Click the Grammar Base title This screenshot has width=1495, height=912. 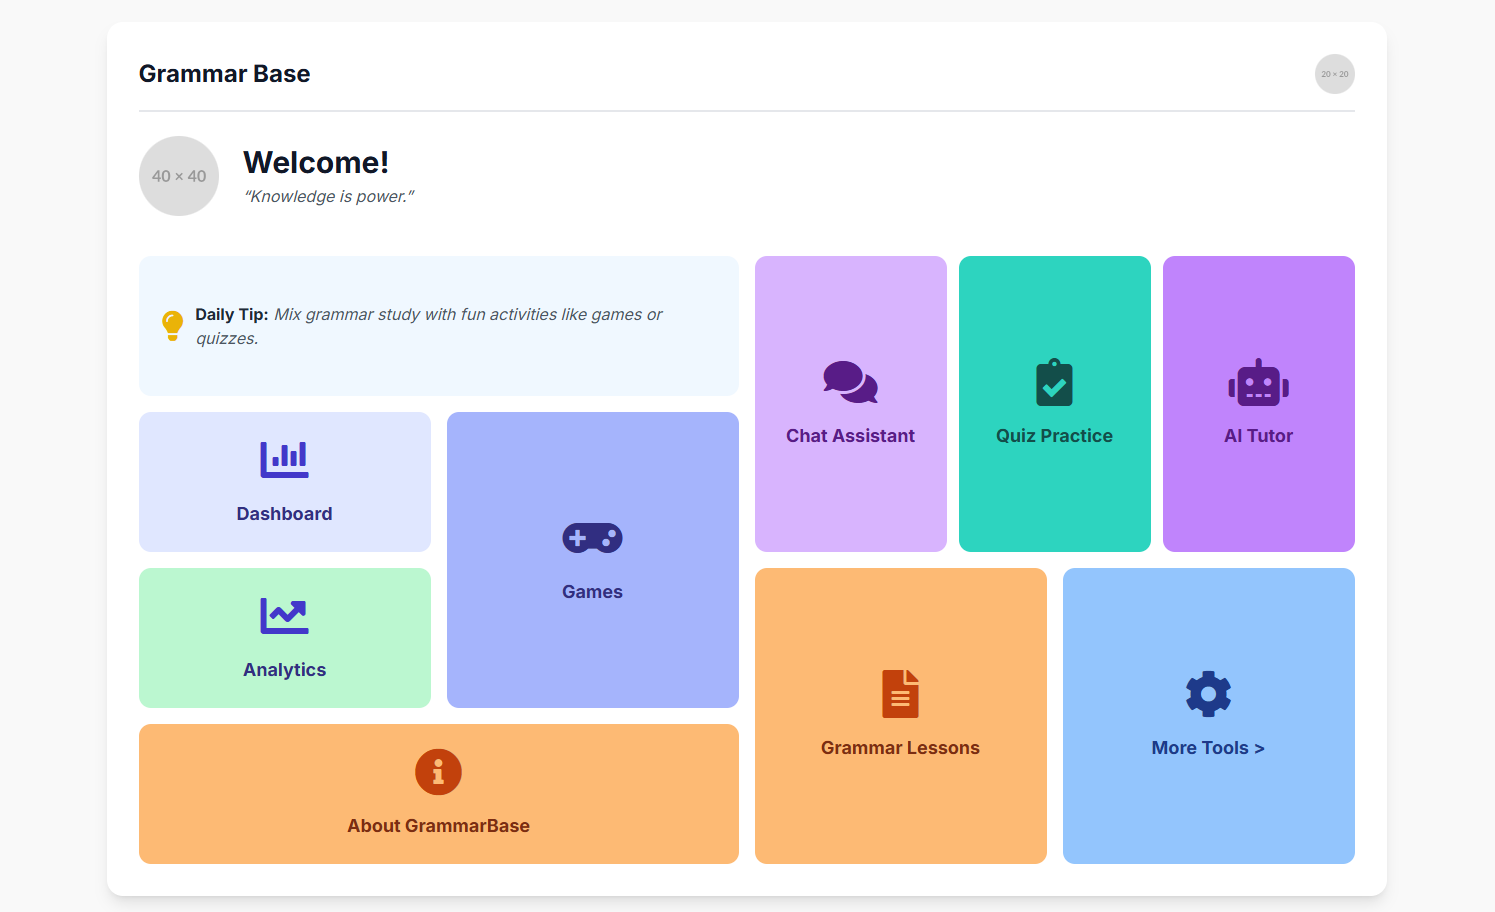pyautogui.click(x=224, y=73)
